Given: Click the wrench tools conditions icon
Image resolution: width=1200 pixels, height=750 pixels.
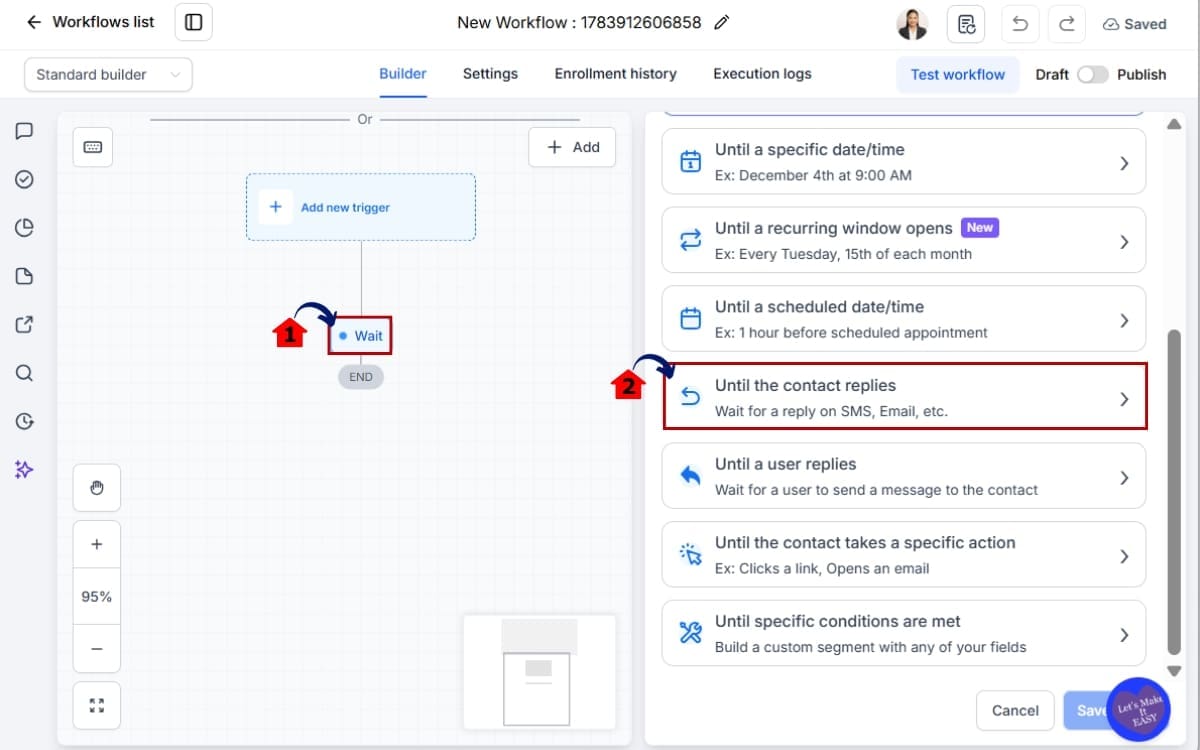Looking at the screenshot, I should coord(690,633).
